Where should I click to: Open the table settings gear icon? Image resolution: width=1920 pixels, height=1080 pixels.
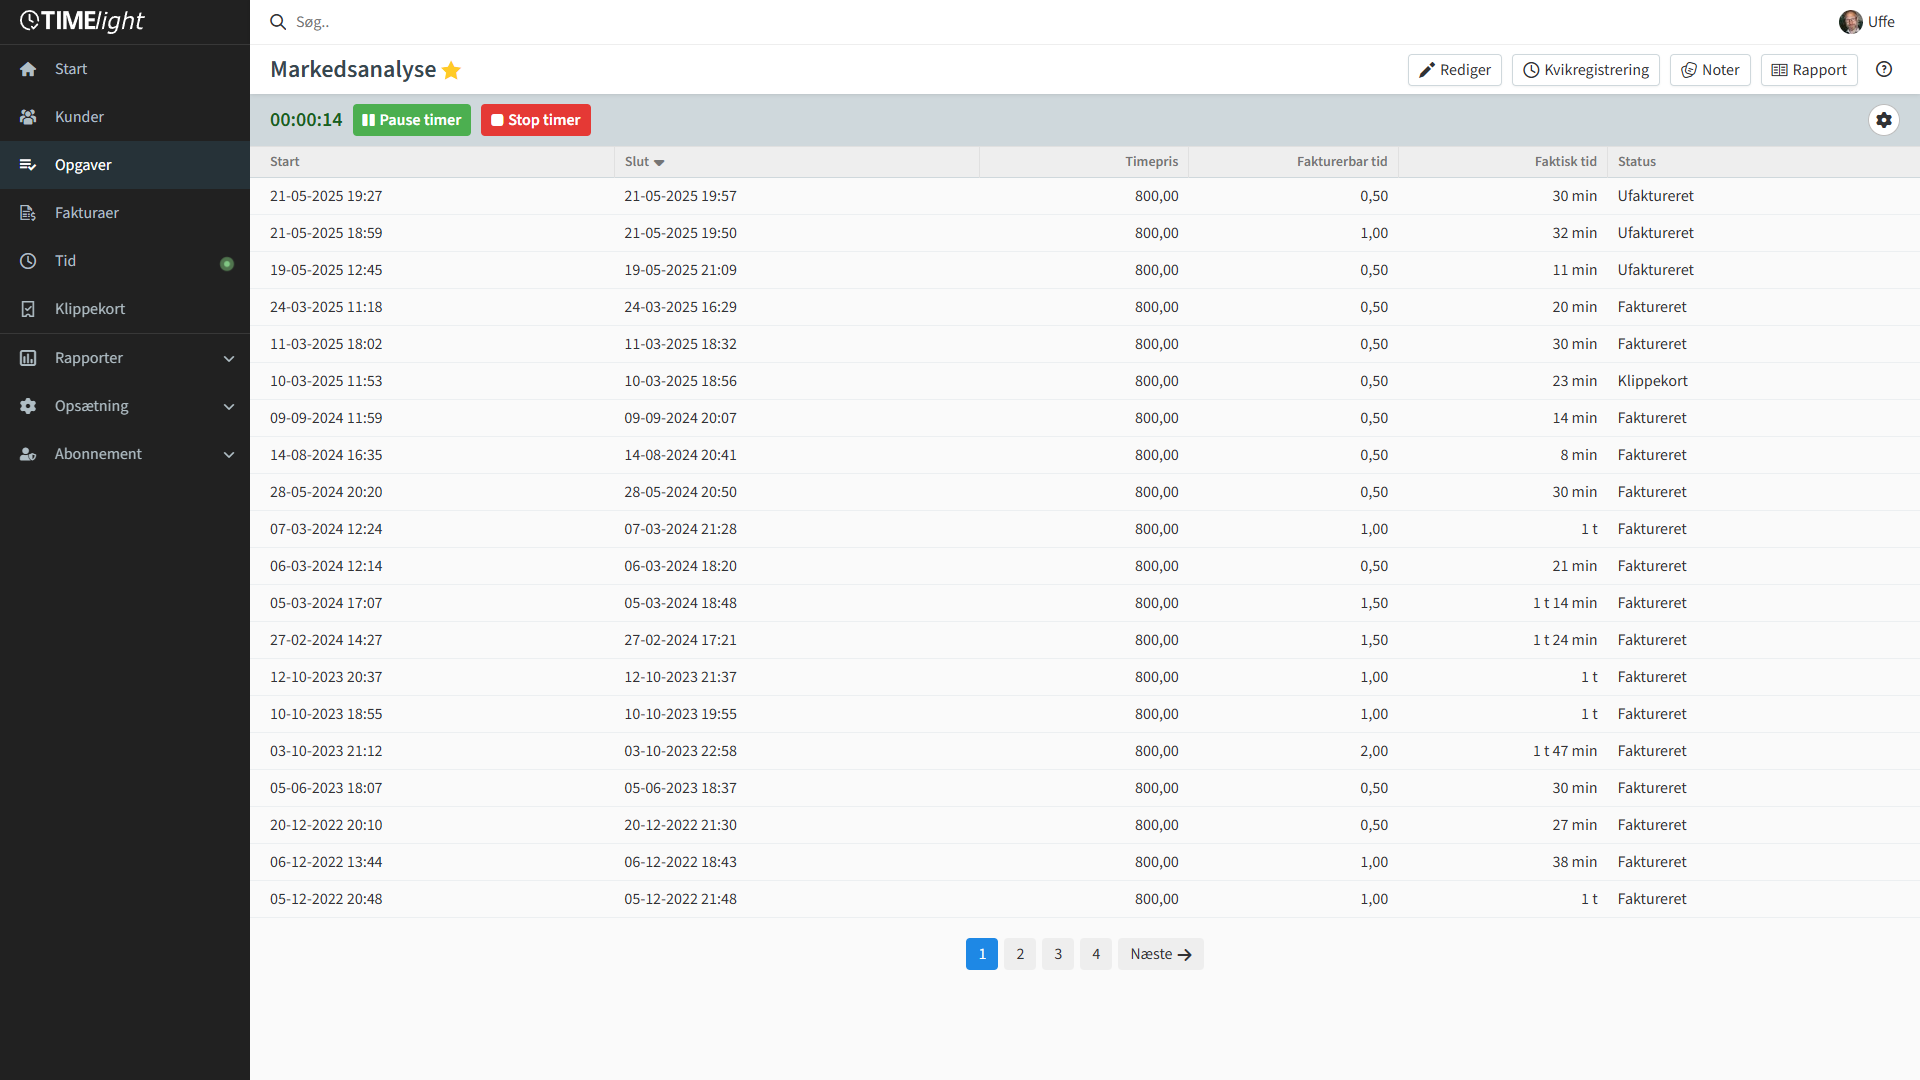[1884, 120]
